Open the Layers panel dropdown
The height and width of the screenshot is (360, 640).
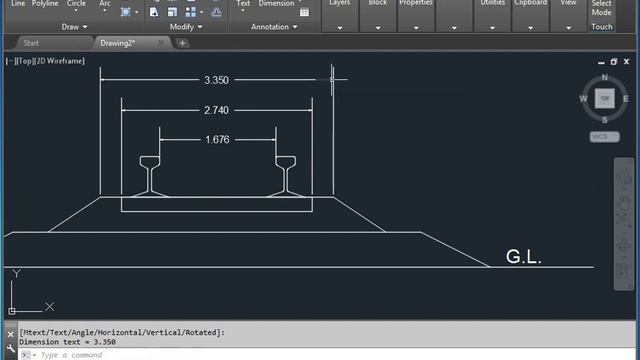pos(340,28)
